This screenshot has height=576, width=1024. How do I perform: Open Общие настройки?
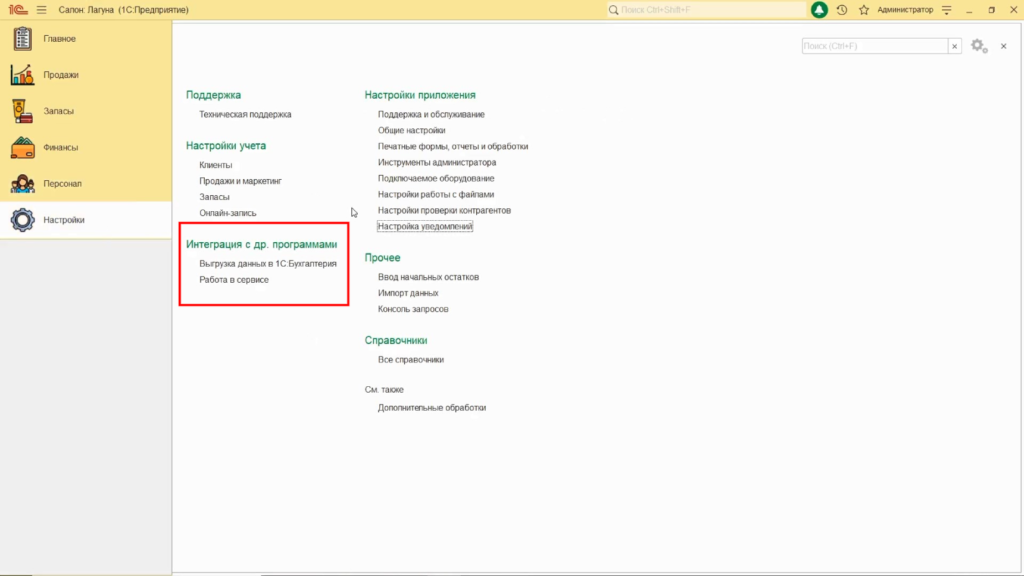tap(411, 130)
